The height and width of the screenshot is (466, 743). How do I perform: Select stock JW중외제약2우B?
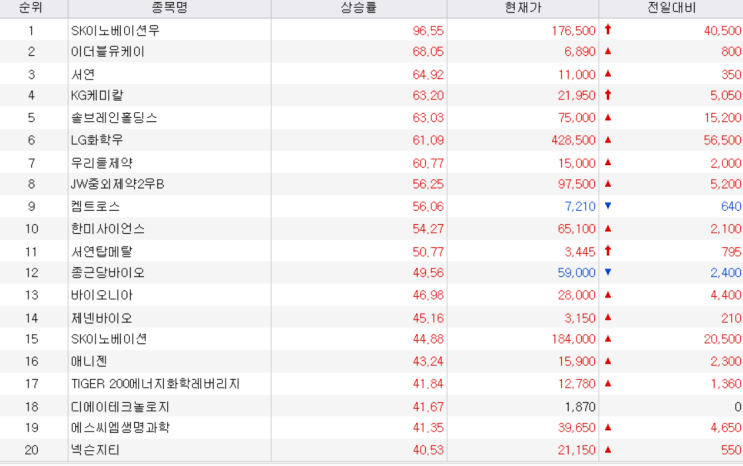pos(118,184)
